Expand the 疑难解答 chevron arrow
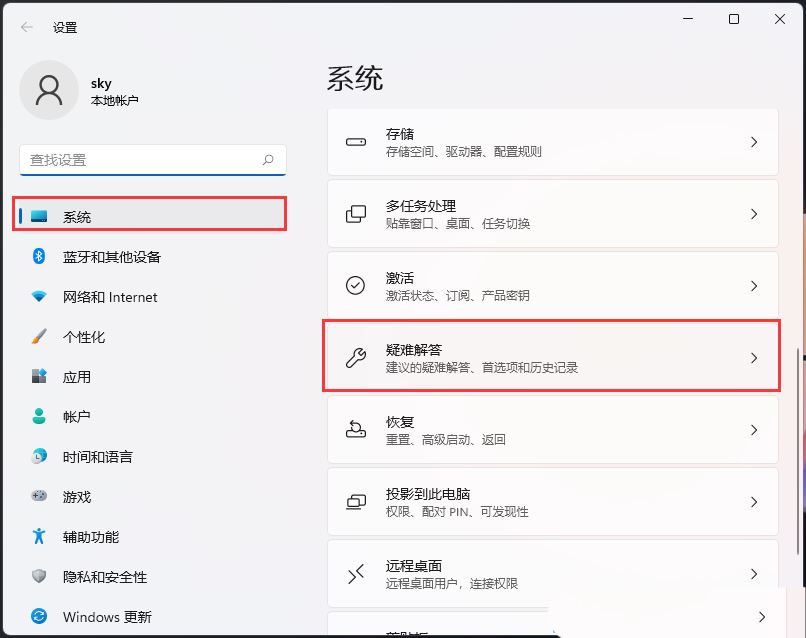This screenshot has height=638, width=806. tap(754, 358)
